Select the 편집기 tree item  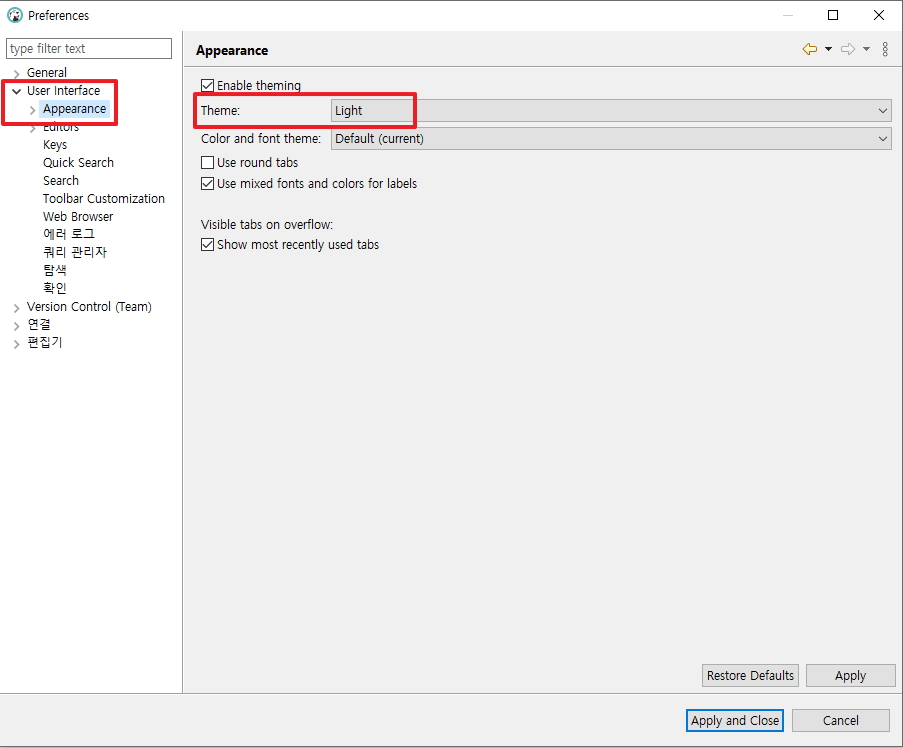click(44, 342)
